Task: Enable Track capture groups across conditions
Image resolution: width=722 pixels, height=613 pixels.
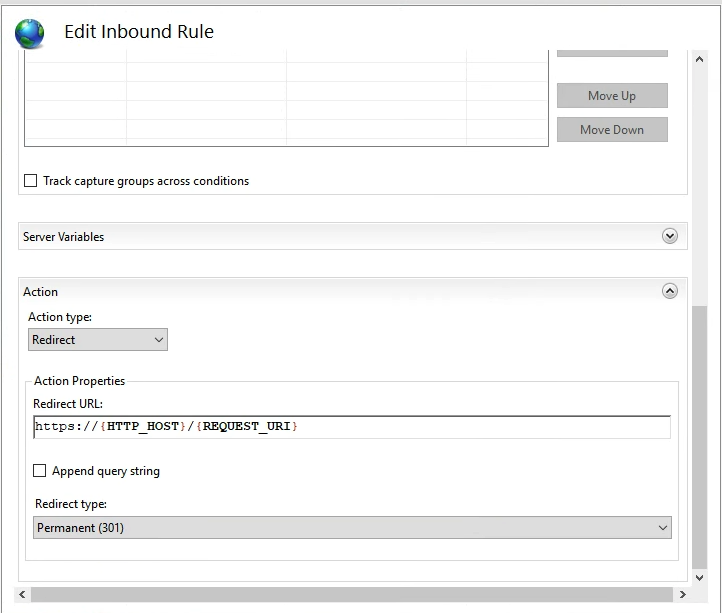Action: pos(30,181)
